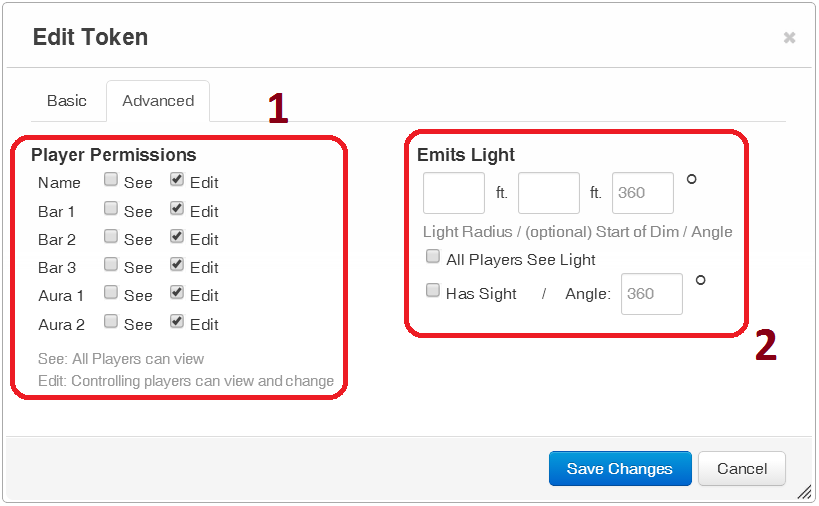
Task: Toggle See checkbox for Bar 3
Action: pos(111,266)
